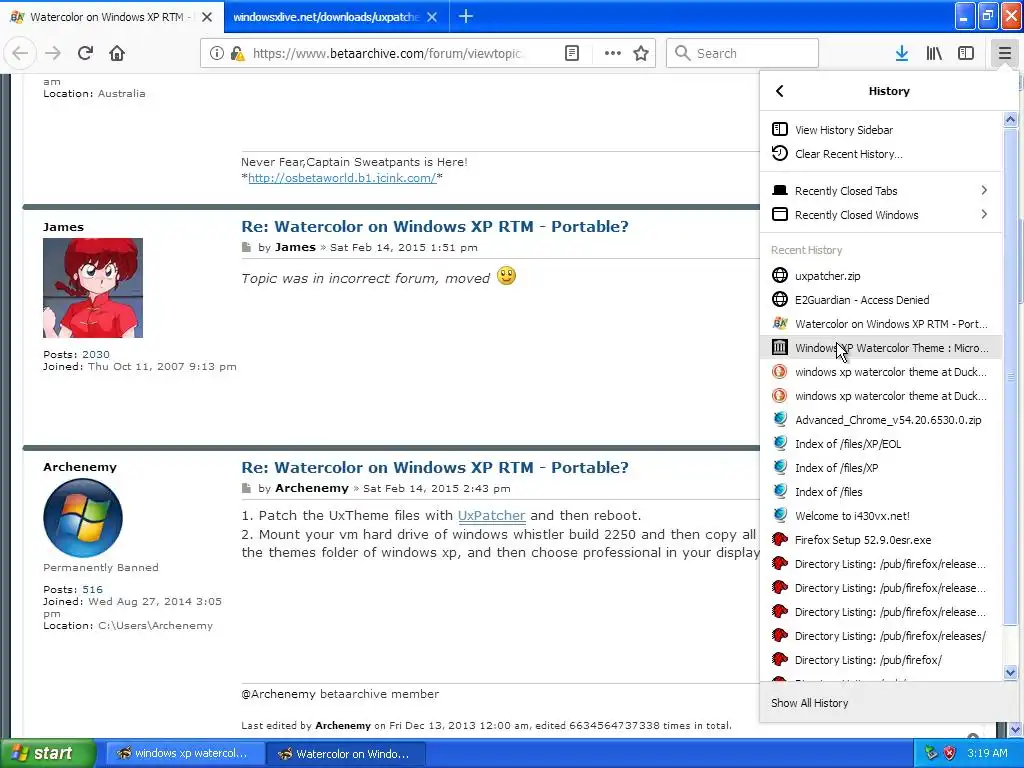
Task: Expand Recently Closed Tabs submenu
Action: pos(880,191)
